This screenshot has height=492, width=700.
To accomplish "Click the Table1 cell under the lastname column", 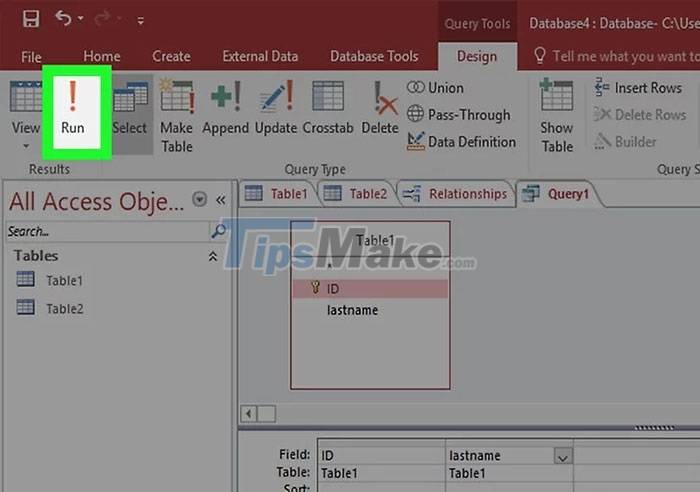I will tap(509, 473).
